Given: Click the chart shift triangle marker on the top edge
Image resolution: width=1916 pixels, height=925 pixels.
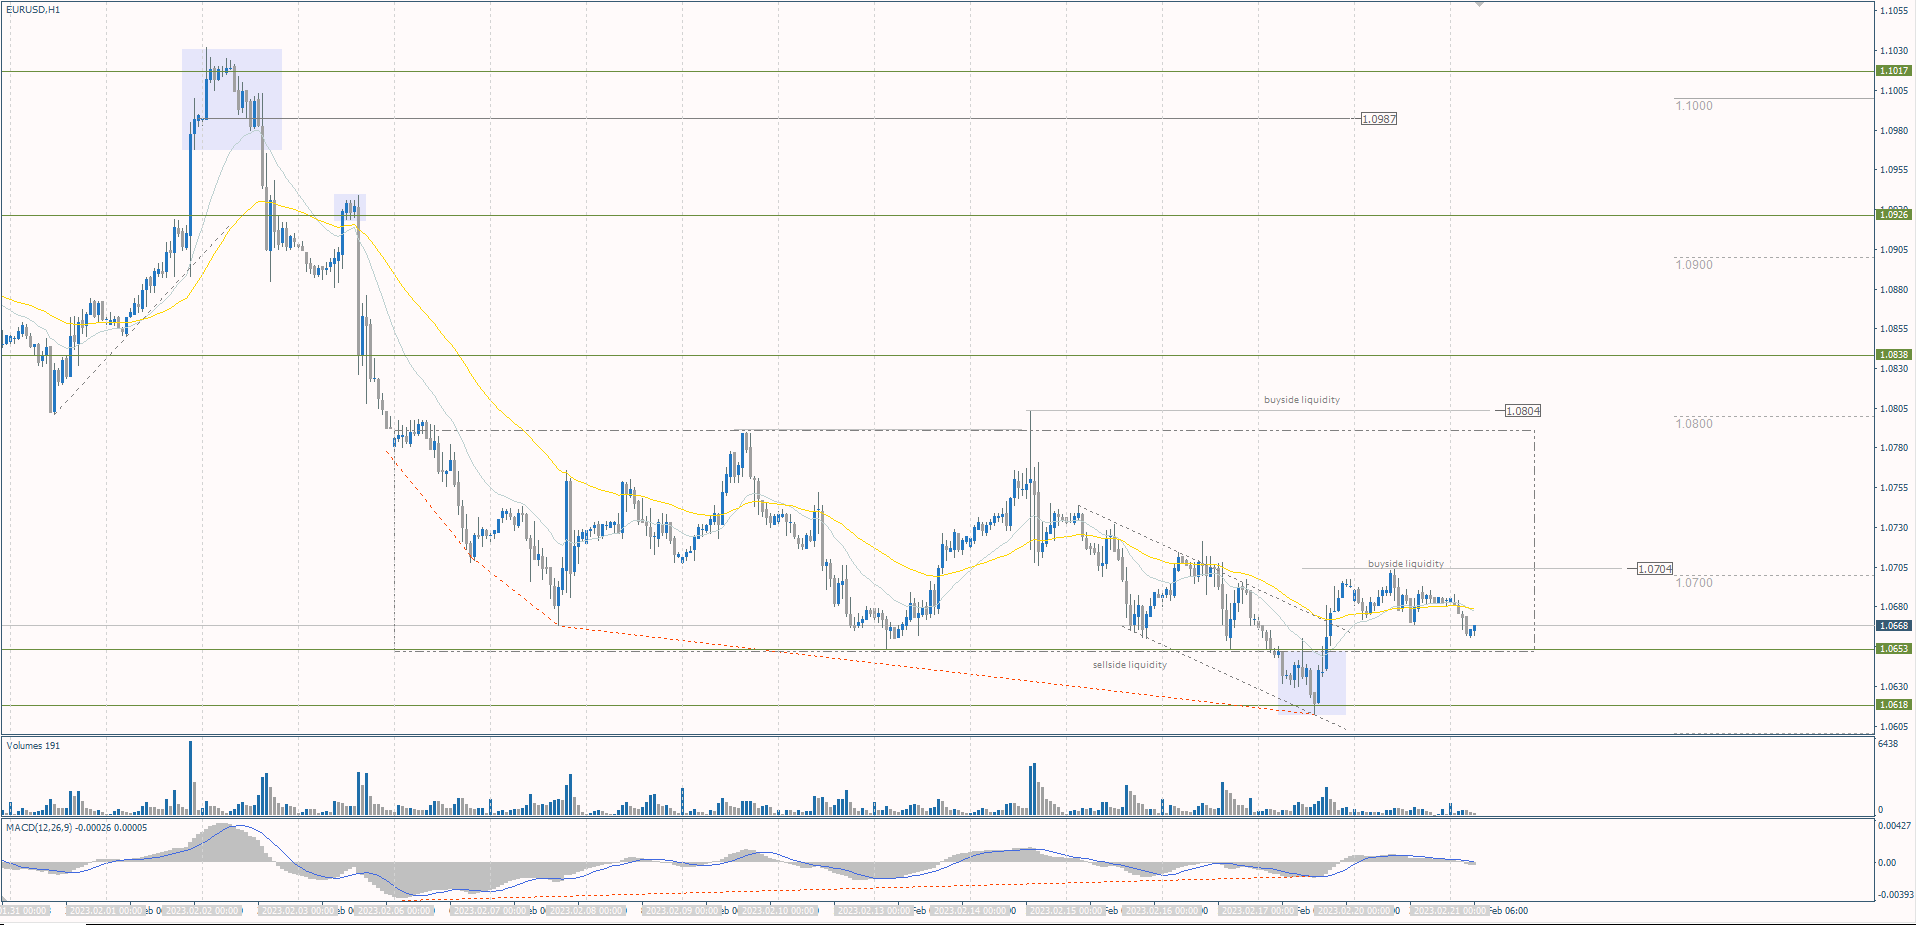Looking at the screenshot, I should (1480, 4).
